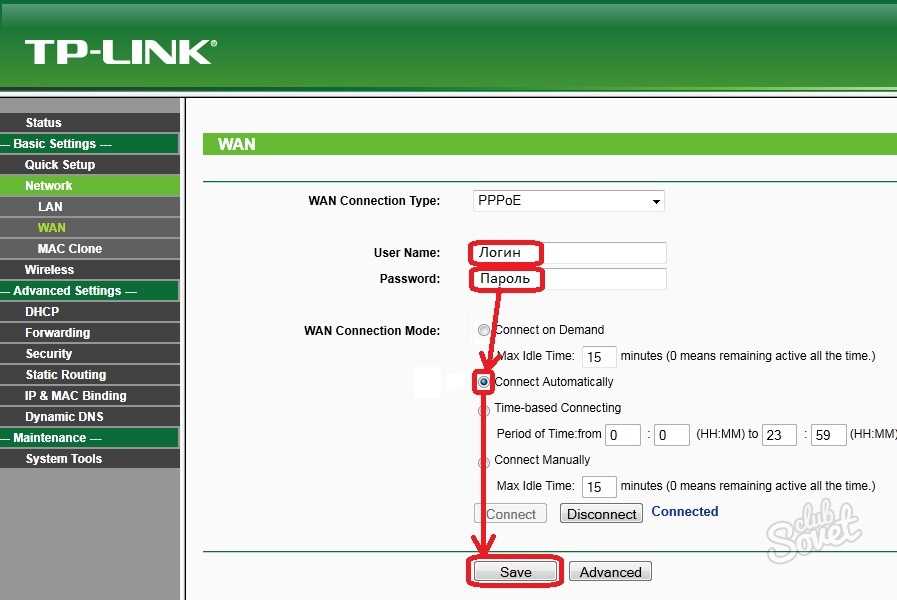This screenshot has width=897, height=600.
Task: Click Max Idle Time field under Connect Manually
Action: 599,487
